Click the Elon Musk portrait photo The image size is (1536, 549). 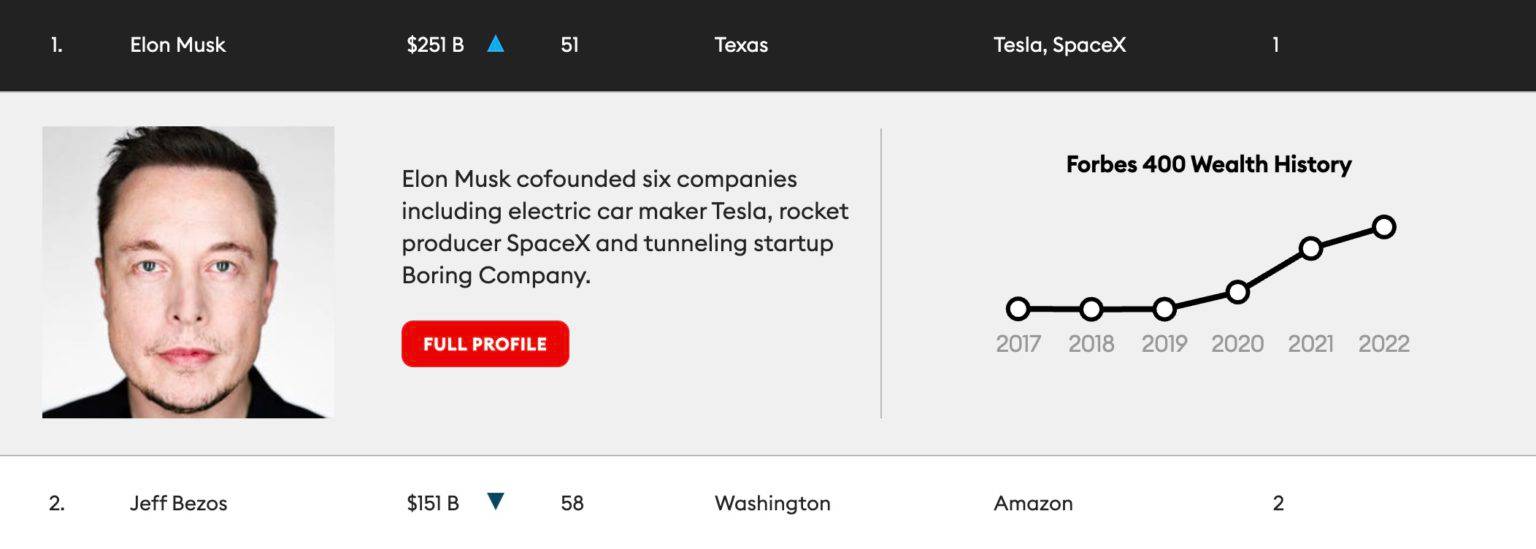pos(188,271)
